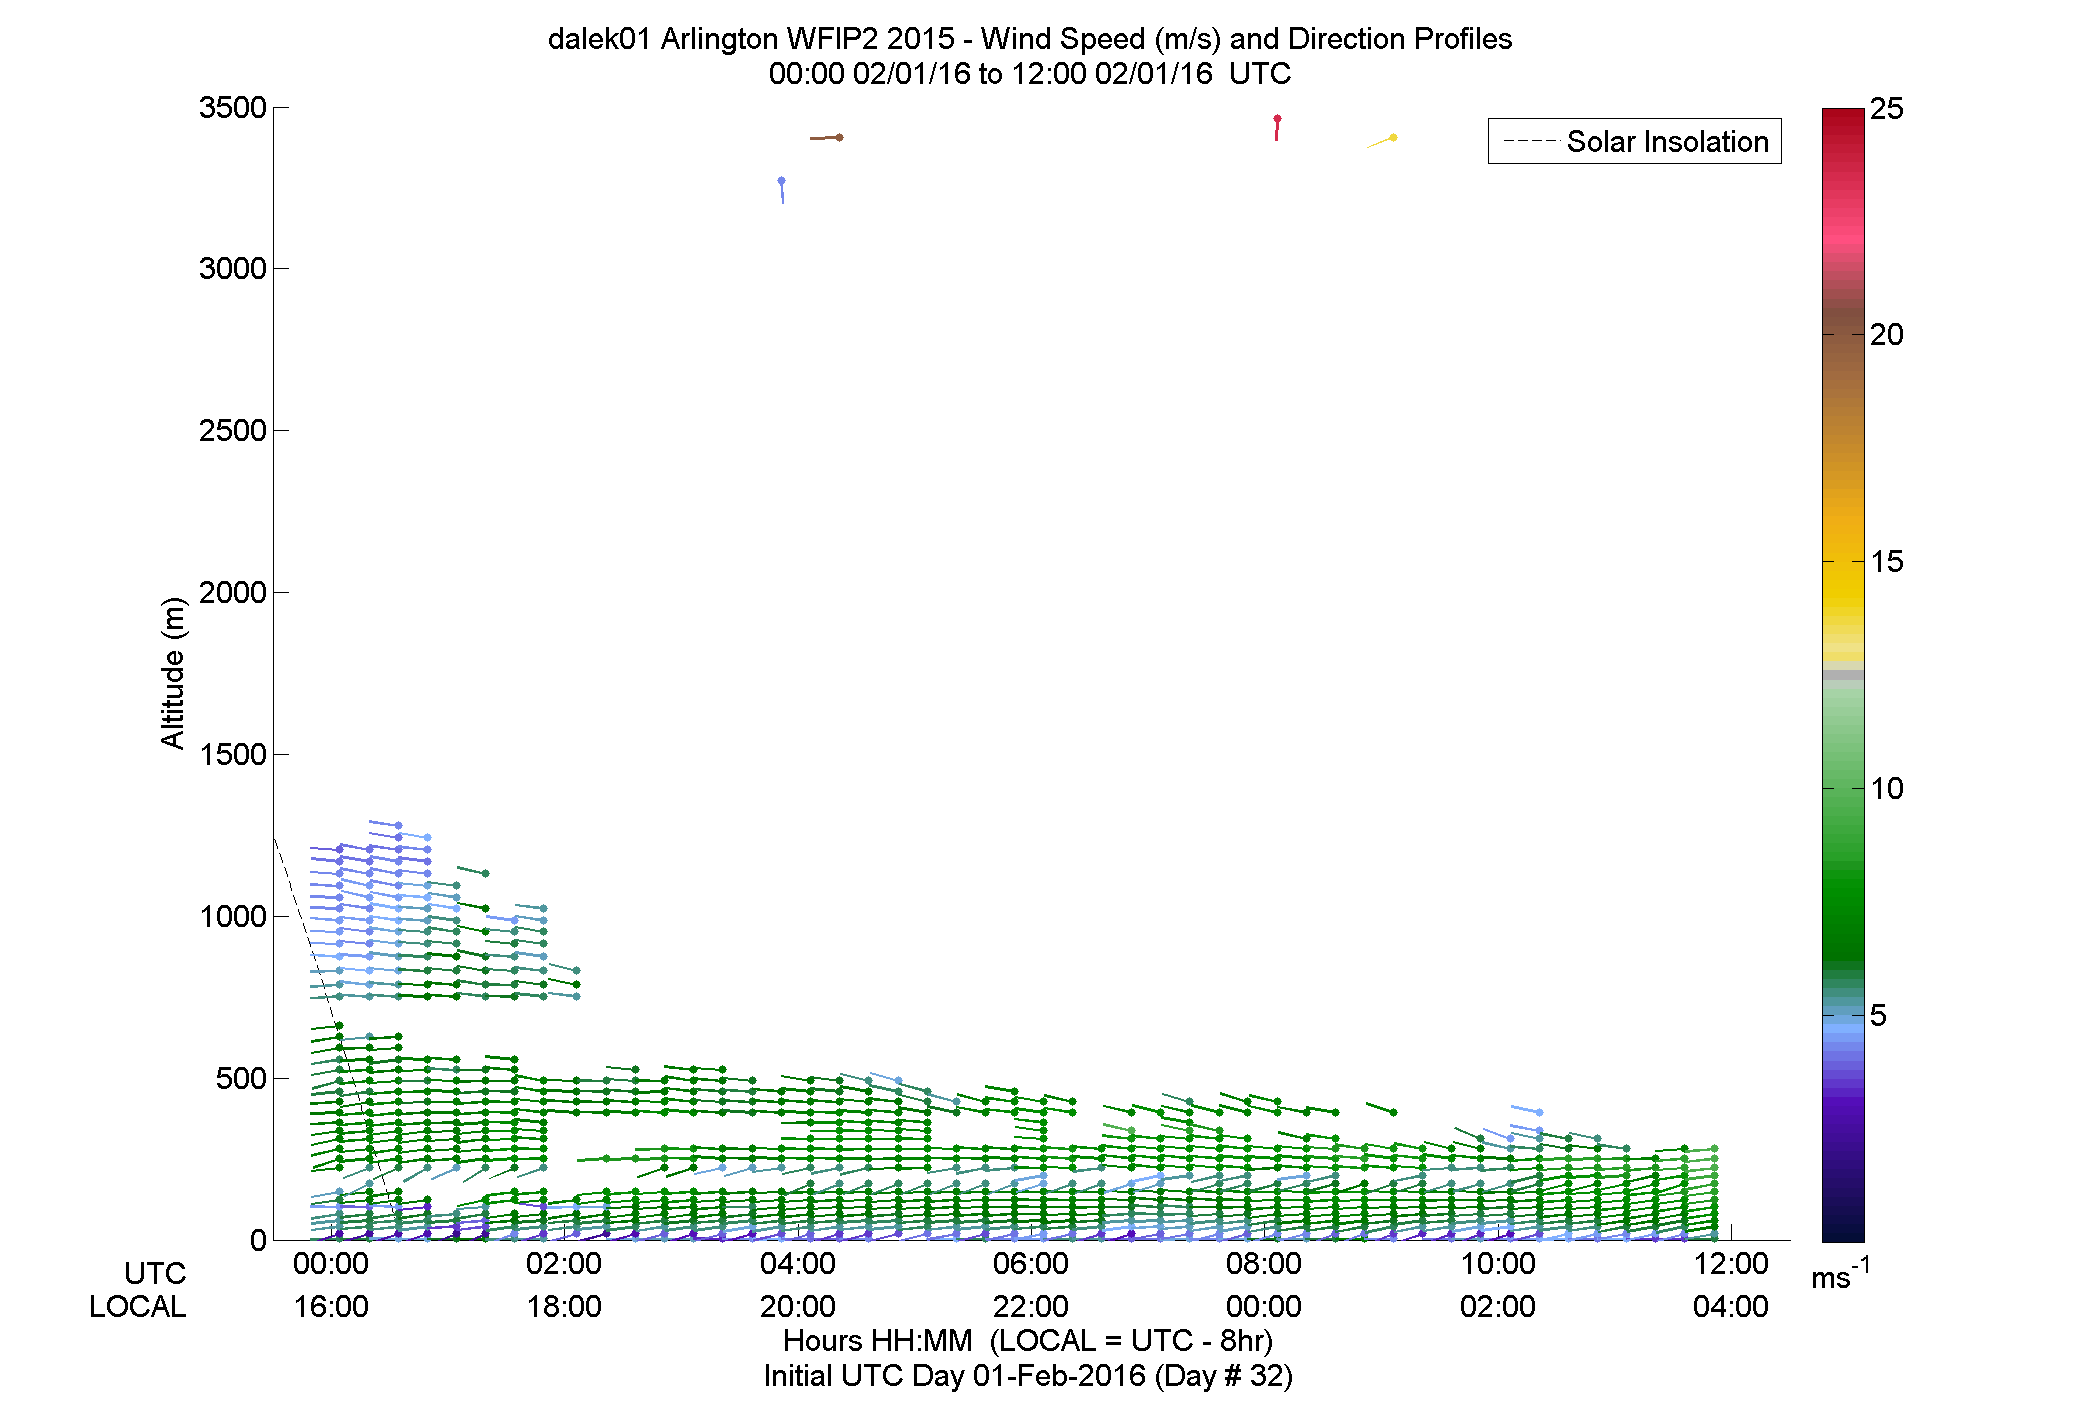The image size is (2098, 1425).
Task: Click the UTC row label
Action: coord(155,1273)
